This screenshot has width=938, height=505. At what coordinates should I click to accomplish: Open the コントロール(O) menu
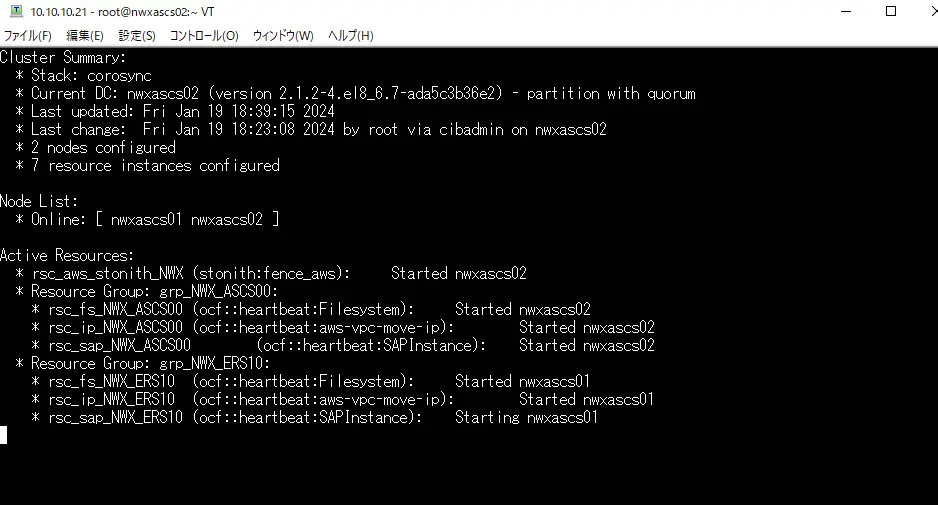point(204,36)
